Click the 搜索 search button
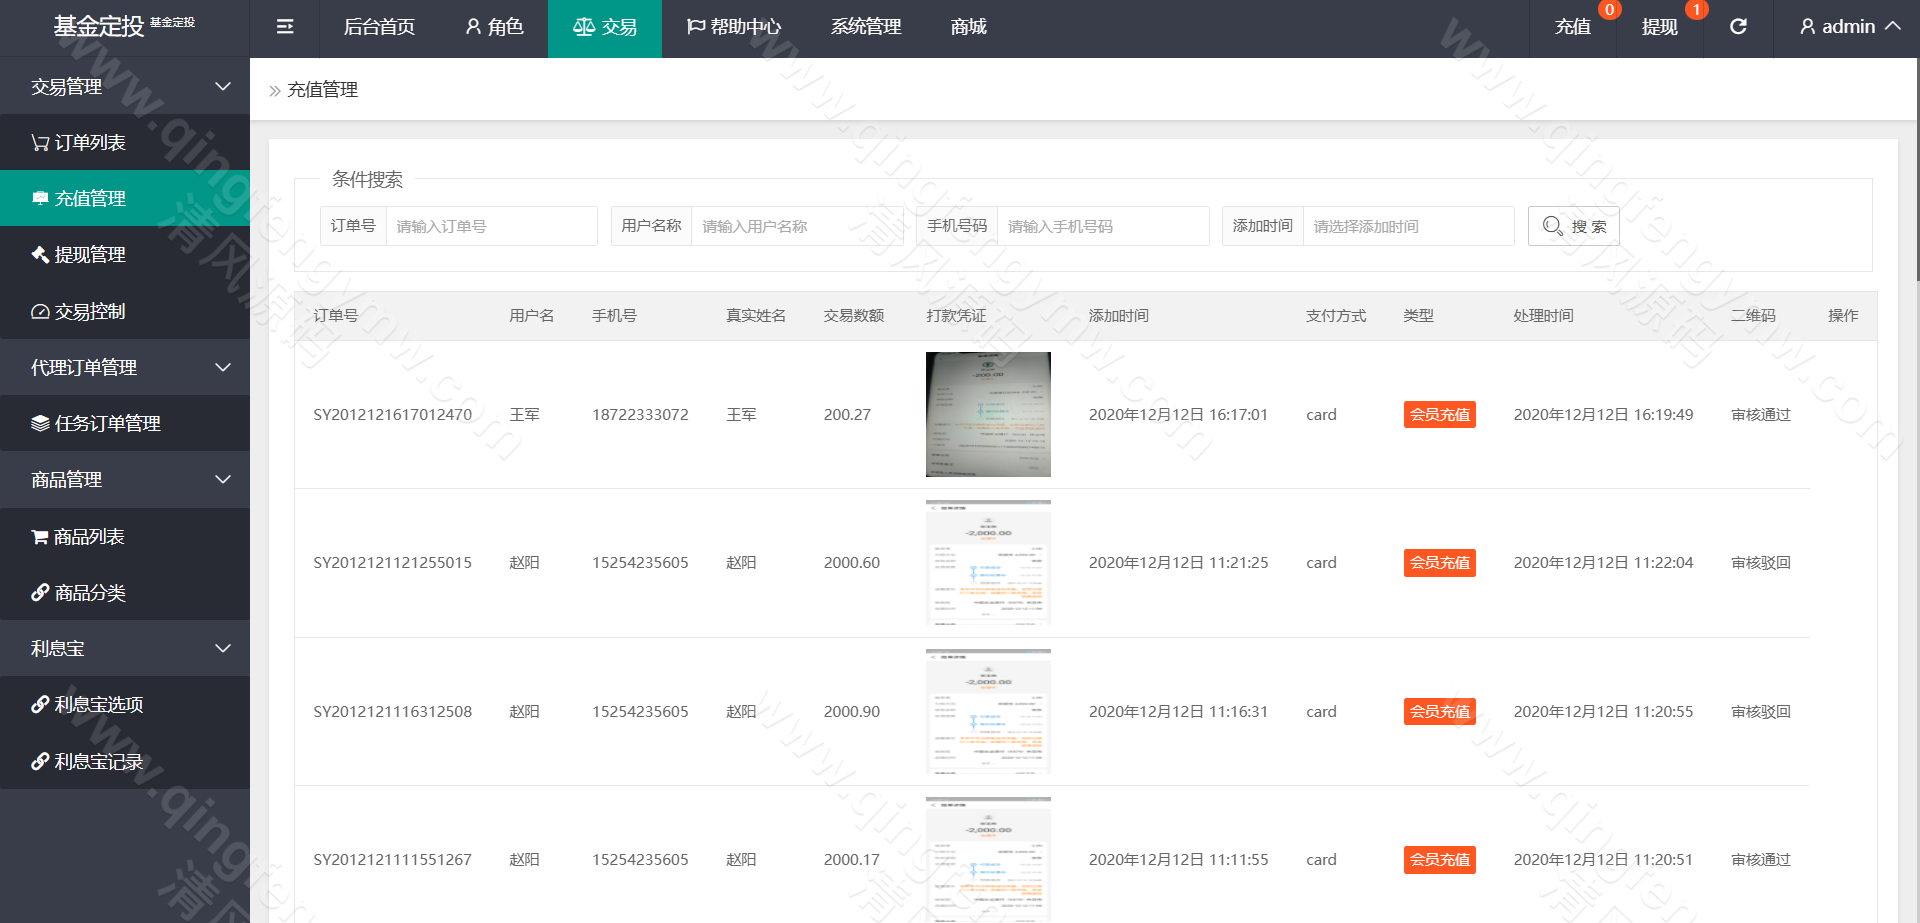1920x923 pixels. [1573, 226]
